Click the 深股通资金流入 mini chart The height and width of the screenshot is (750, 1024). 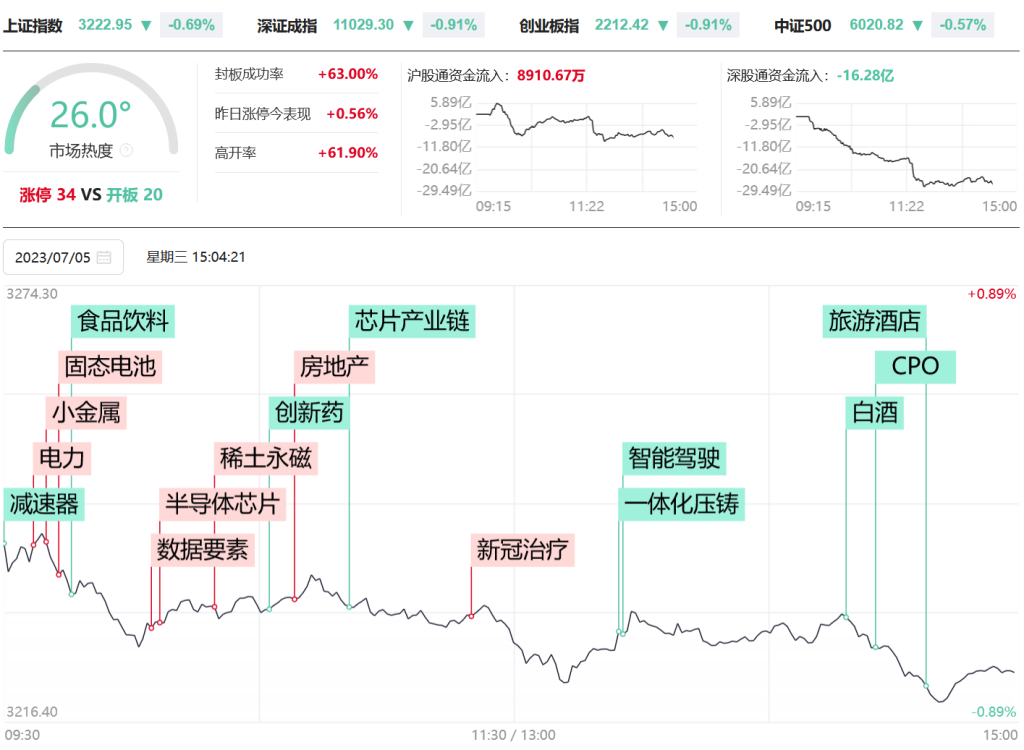tap(896, 150)
